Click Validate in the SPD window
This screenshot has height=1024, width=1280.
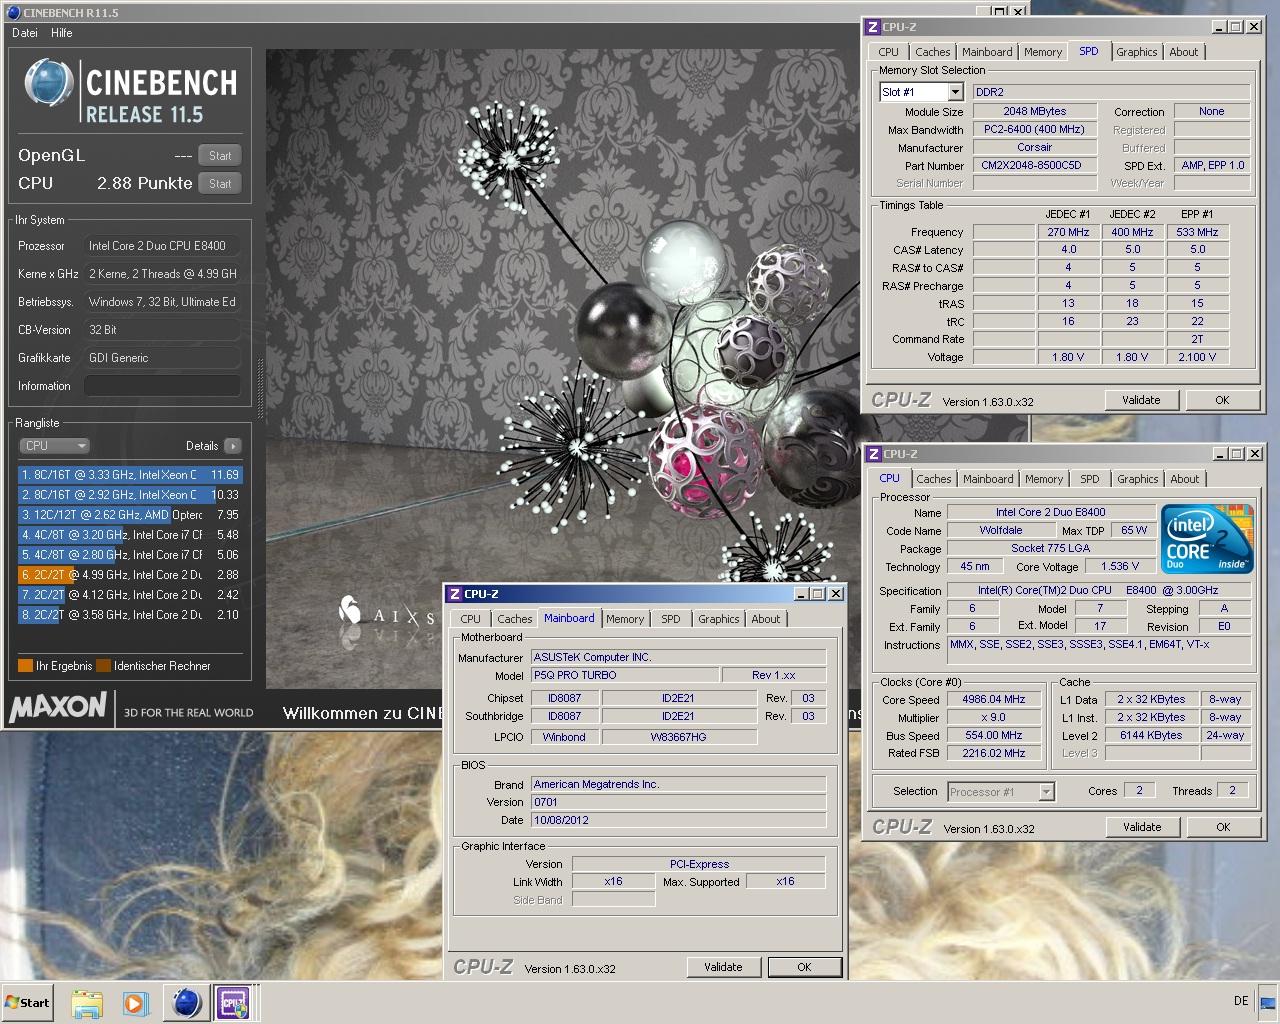pyautogui.click(x=1141, y=400)
